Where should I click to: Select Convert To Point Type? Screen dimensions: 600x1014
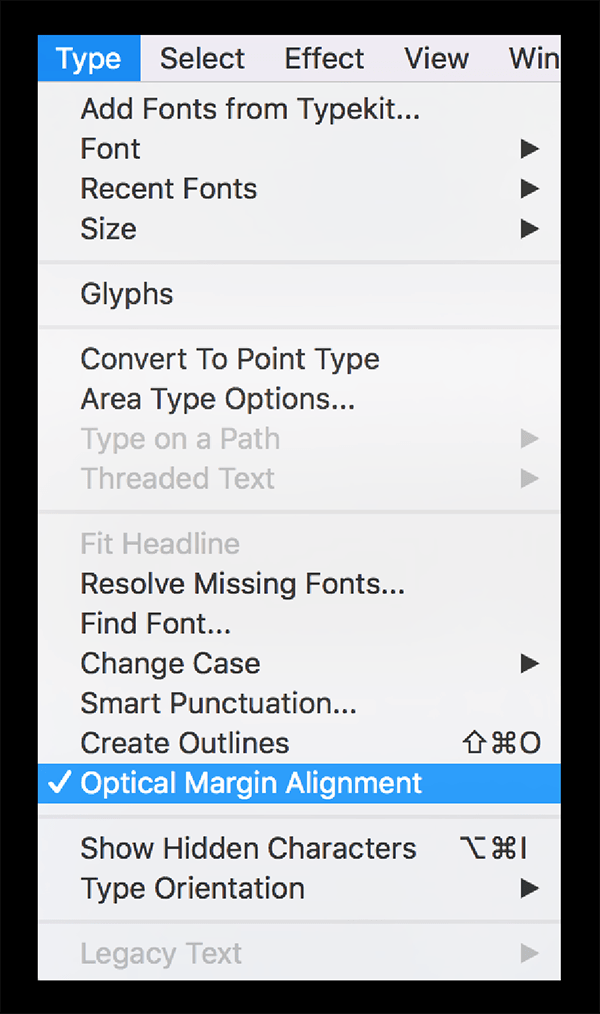click(229, 358)
